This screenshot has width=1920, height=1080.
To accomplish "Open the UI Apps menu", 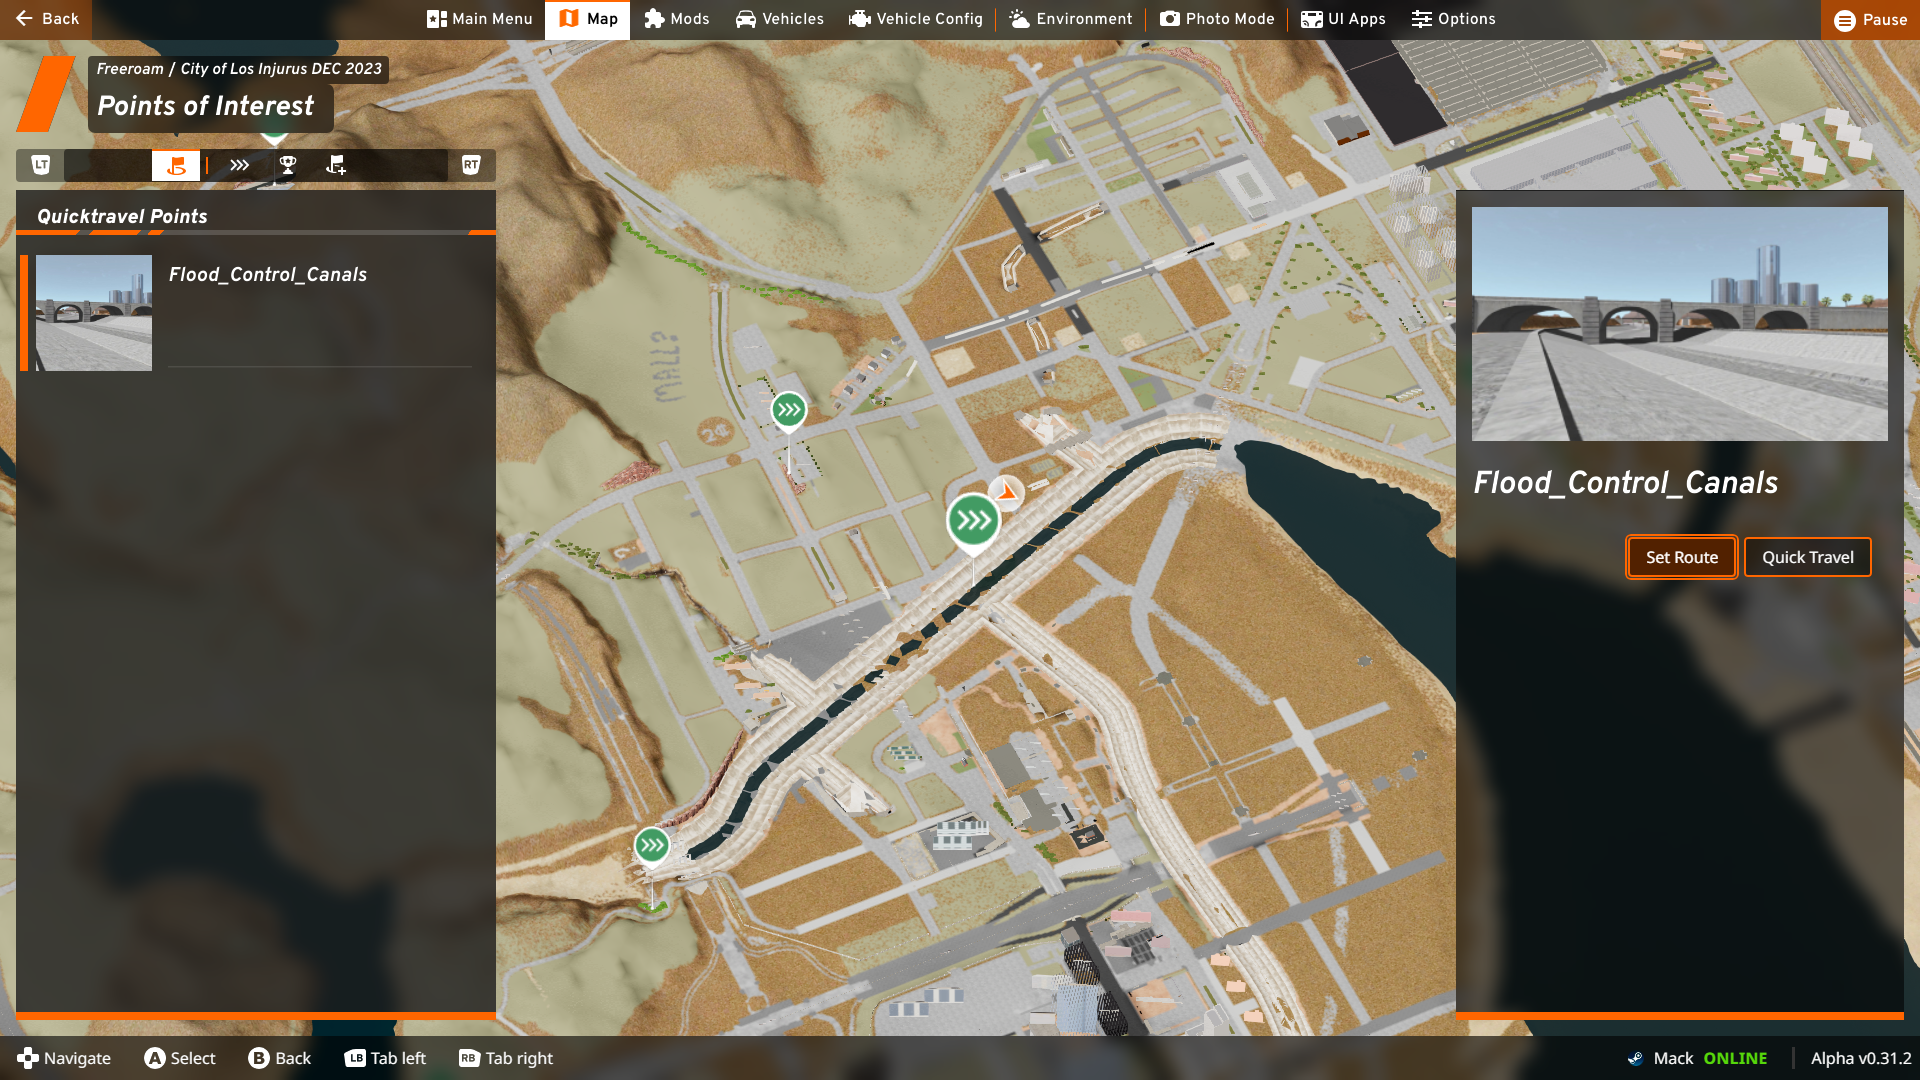I will click(x=1343, y=19).
